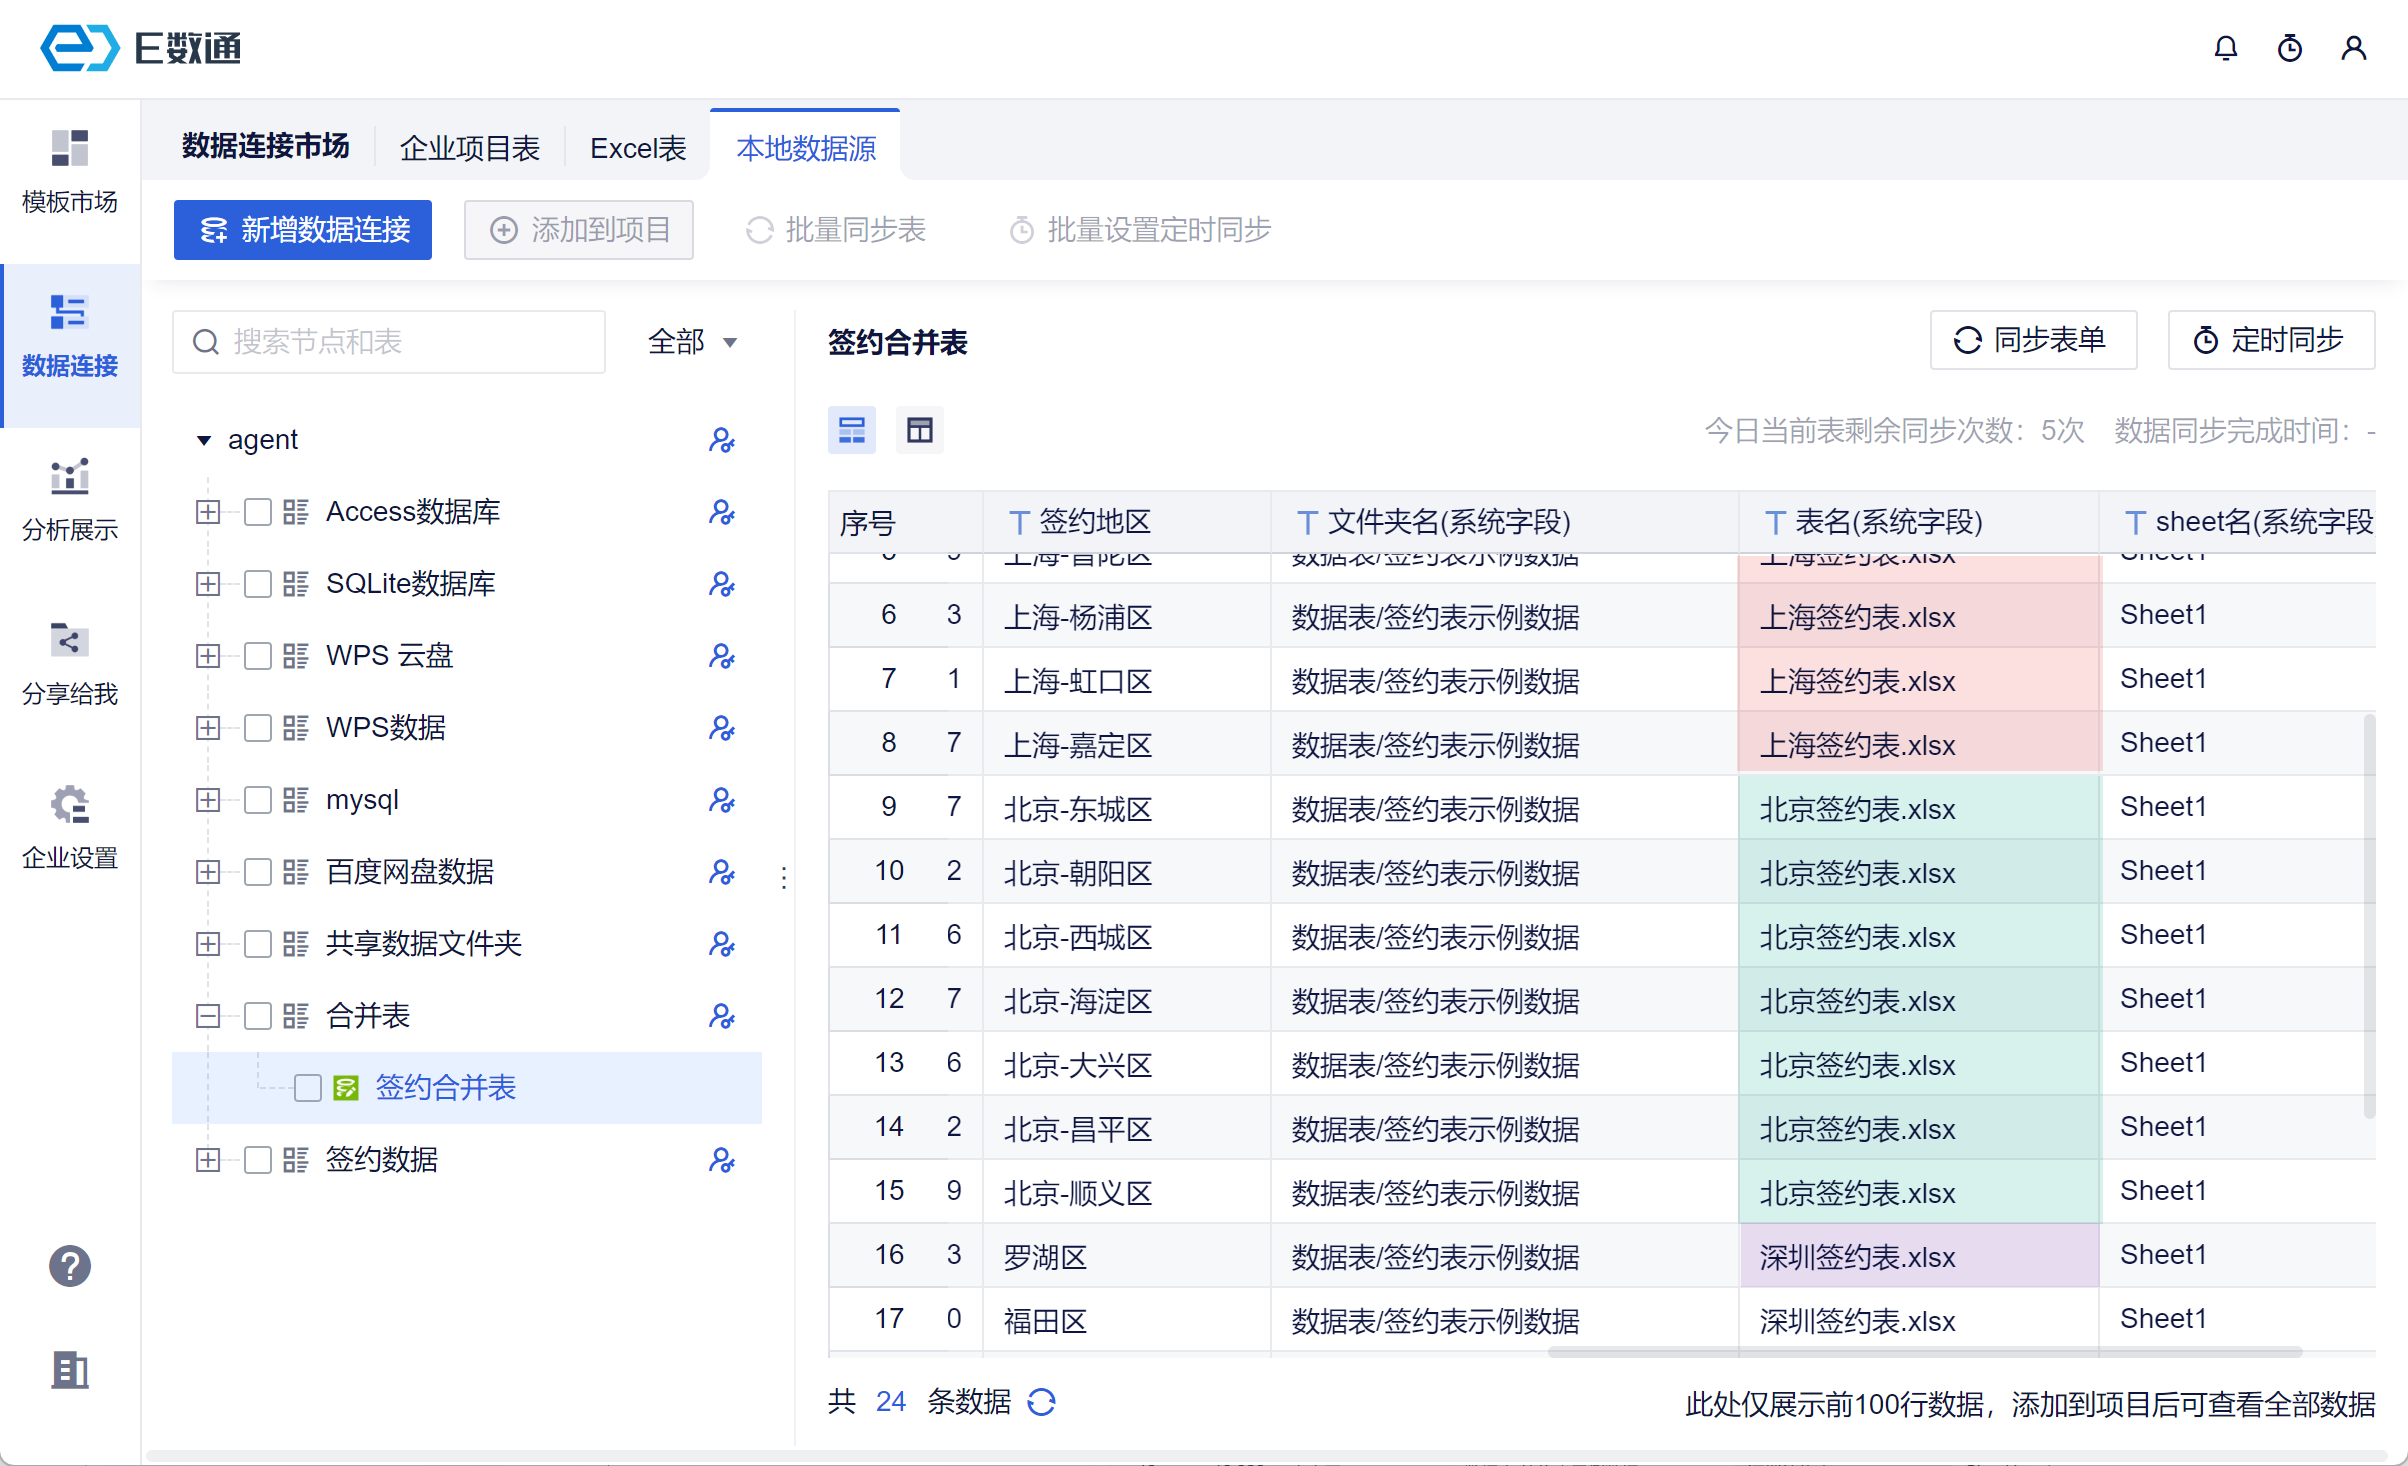This screenshot has width=2408, height=1466.
Task: Collapse the 合并表 tree node
Action: 207,1016
